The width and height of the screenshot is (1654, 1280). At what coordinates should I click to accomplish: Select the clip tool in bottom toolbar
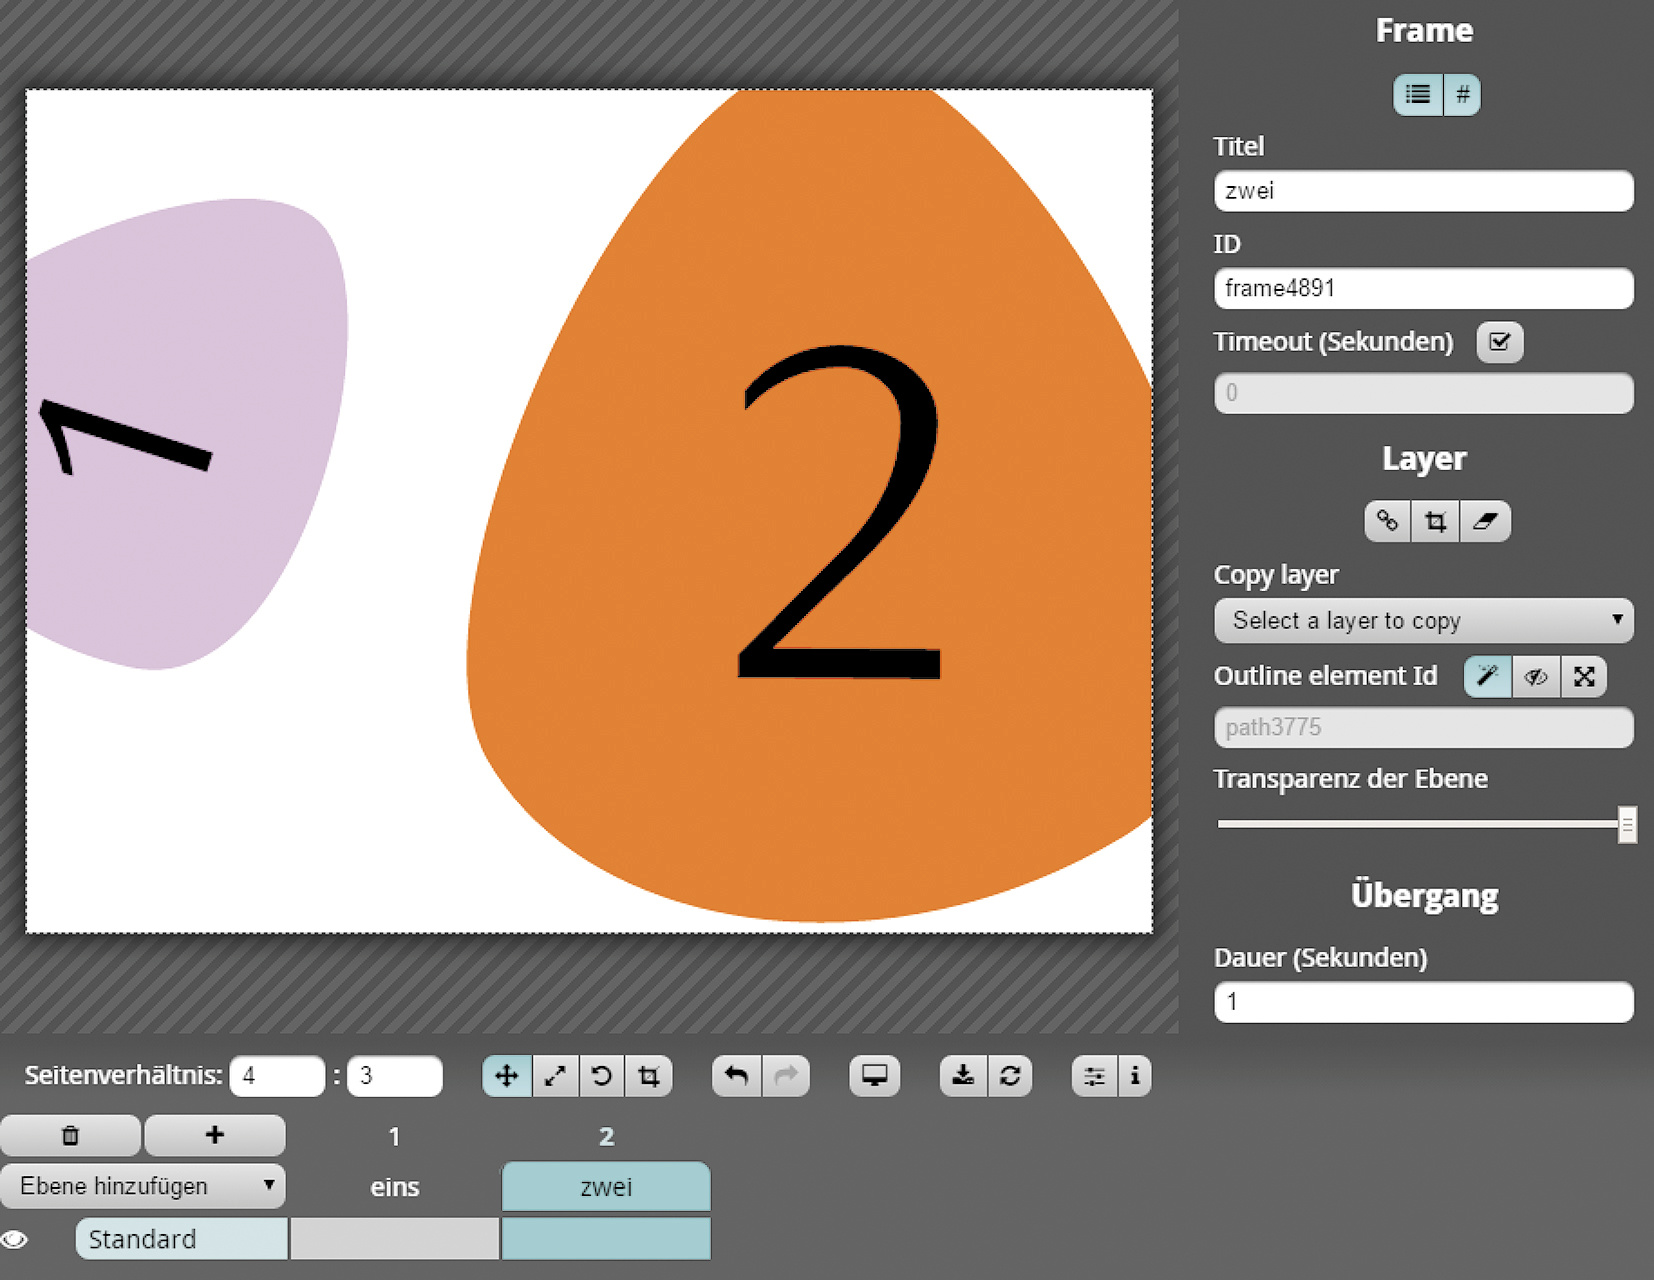click(649, 1076)
